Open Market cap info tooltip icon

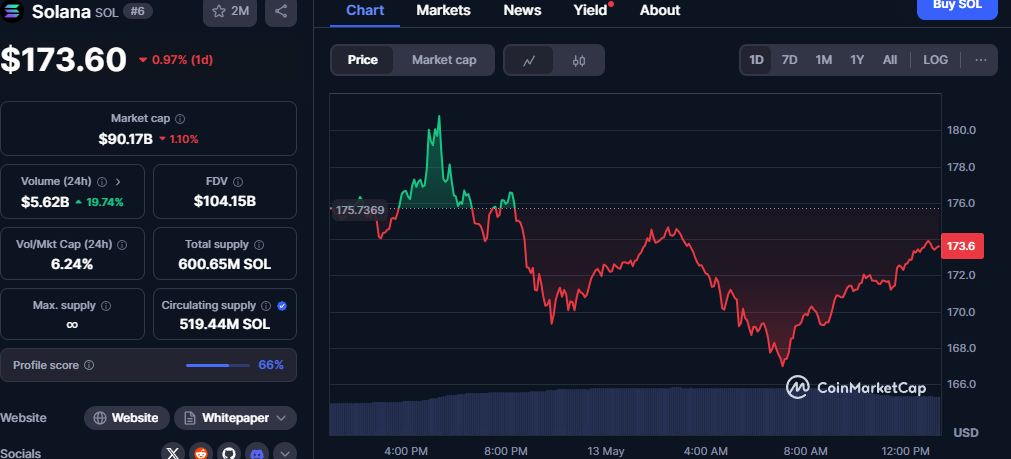pyautogui.click(x=181, y=119)
